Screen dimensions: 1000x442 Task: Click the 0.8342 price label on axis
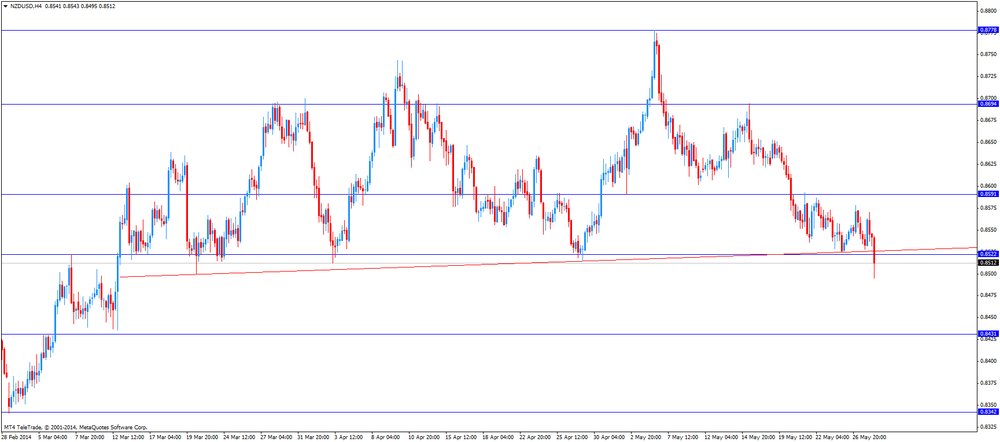click(x=988, y=412)
